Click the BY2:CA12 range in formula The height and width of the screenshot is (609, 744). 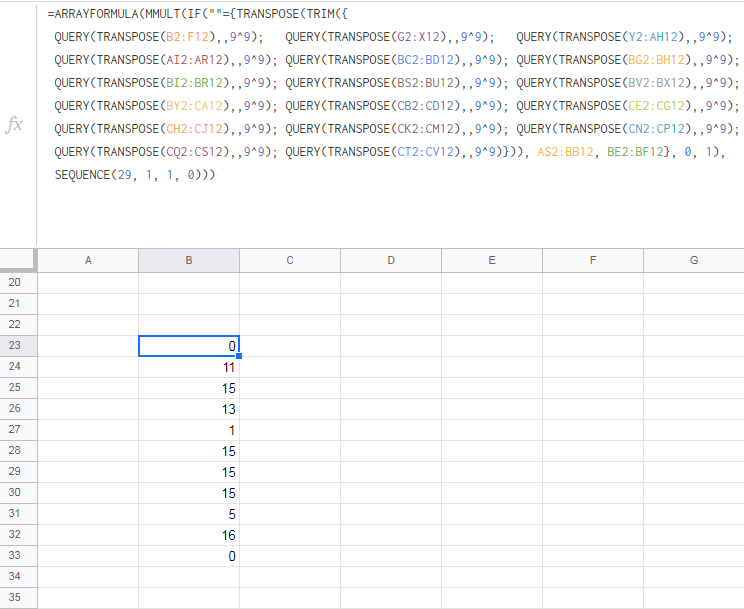195,105
